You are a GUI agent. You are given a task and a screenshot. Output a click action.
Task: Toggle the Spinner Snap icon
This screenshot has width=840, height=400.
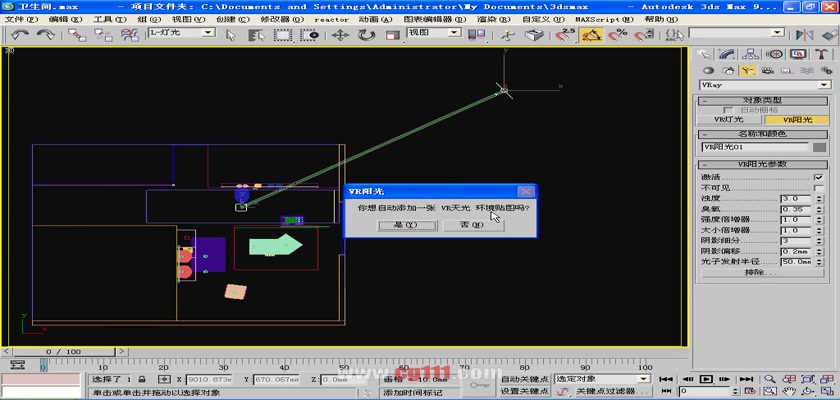(643, 35)
